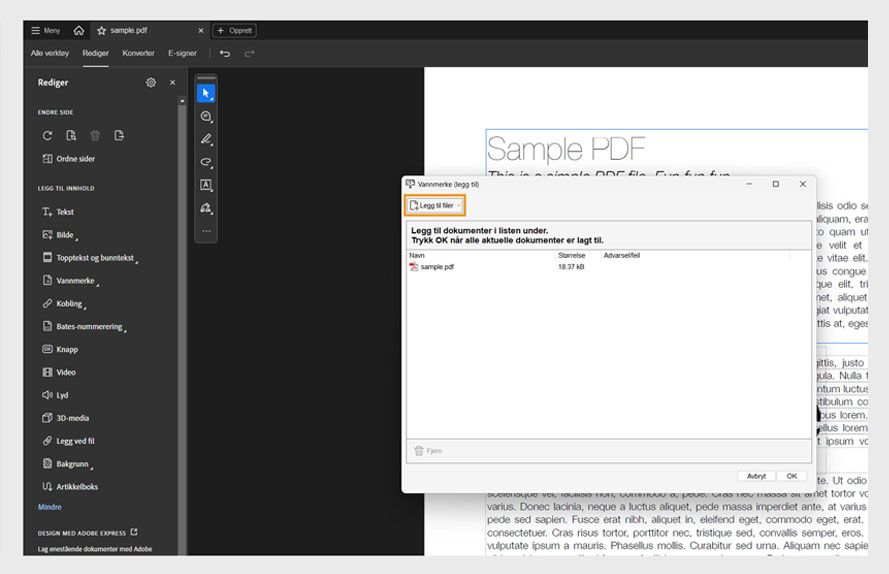
Task: Open the Konverter tab
Action: [138, 53]
